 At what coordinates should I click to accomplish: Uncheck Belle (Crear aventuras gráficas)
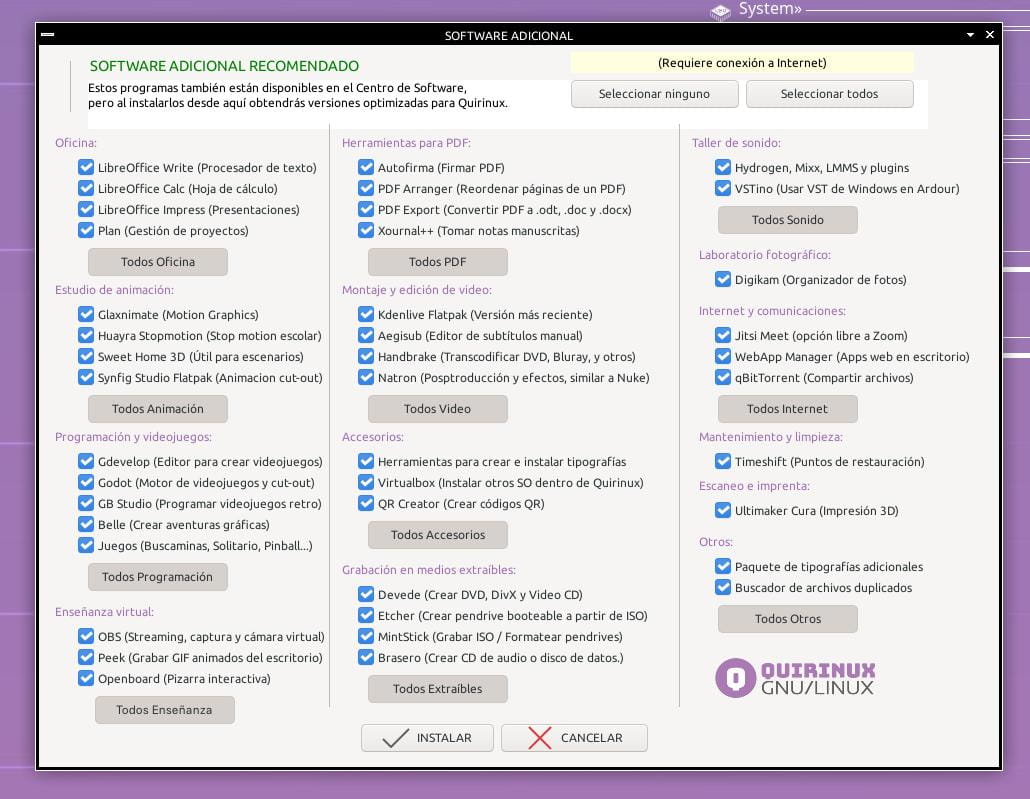tap(86, 524)
